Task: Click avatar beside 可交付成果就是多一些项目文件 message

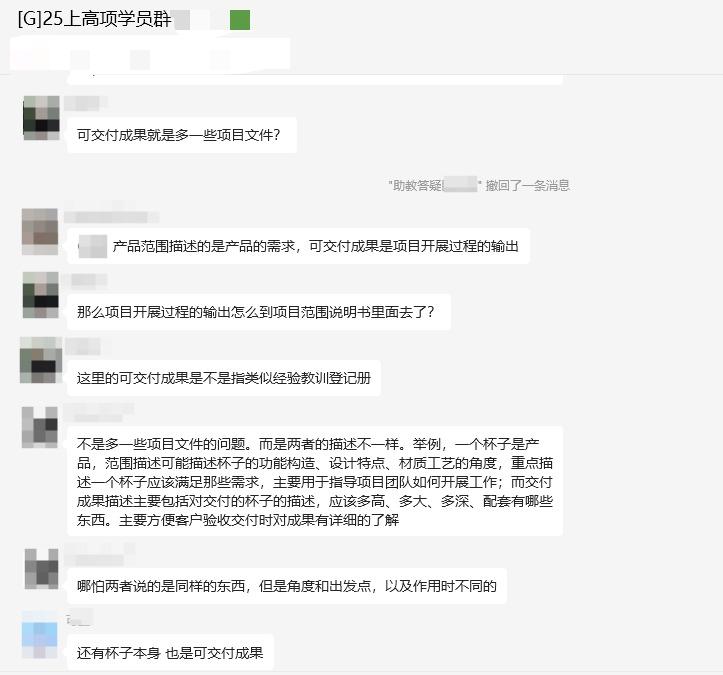Action: pyautogui.click(x=41, y=118)
